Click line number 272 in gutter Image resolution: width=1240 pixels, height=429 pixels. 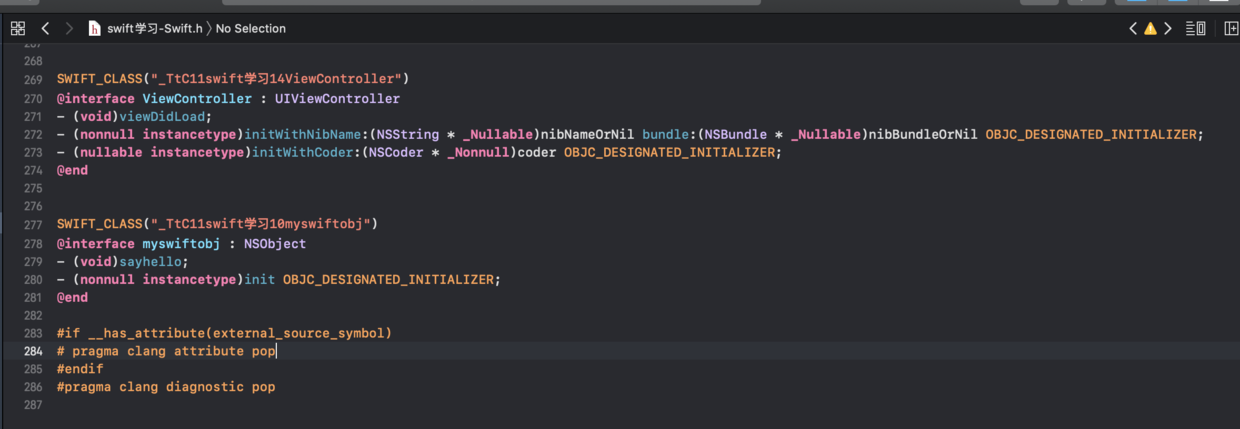coord(32,135)
